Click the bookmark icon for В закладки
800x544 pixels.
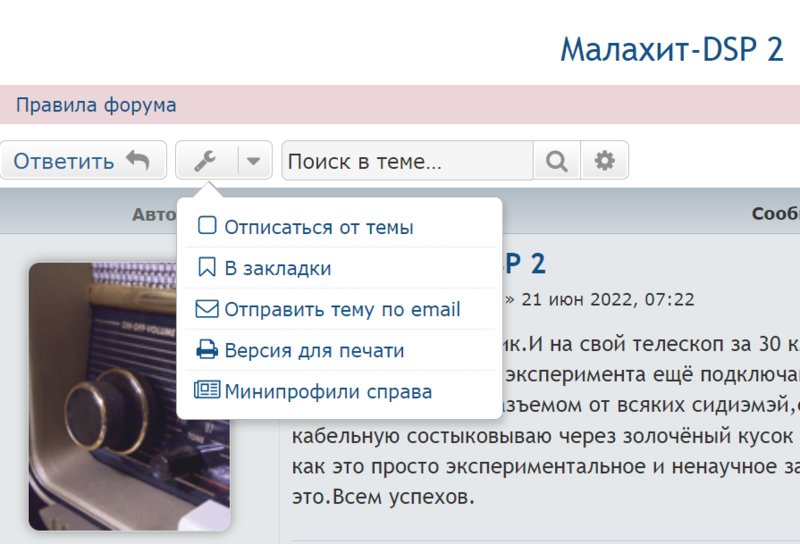click(207, 267)
